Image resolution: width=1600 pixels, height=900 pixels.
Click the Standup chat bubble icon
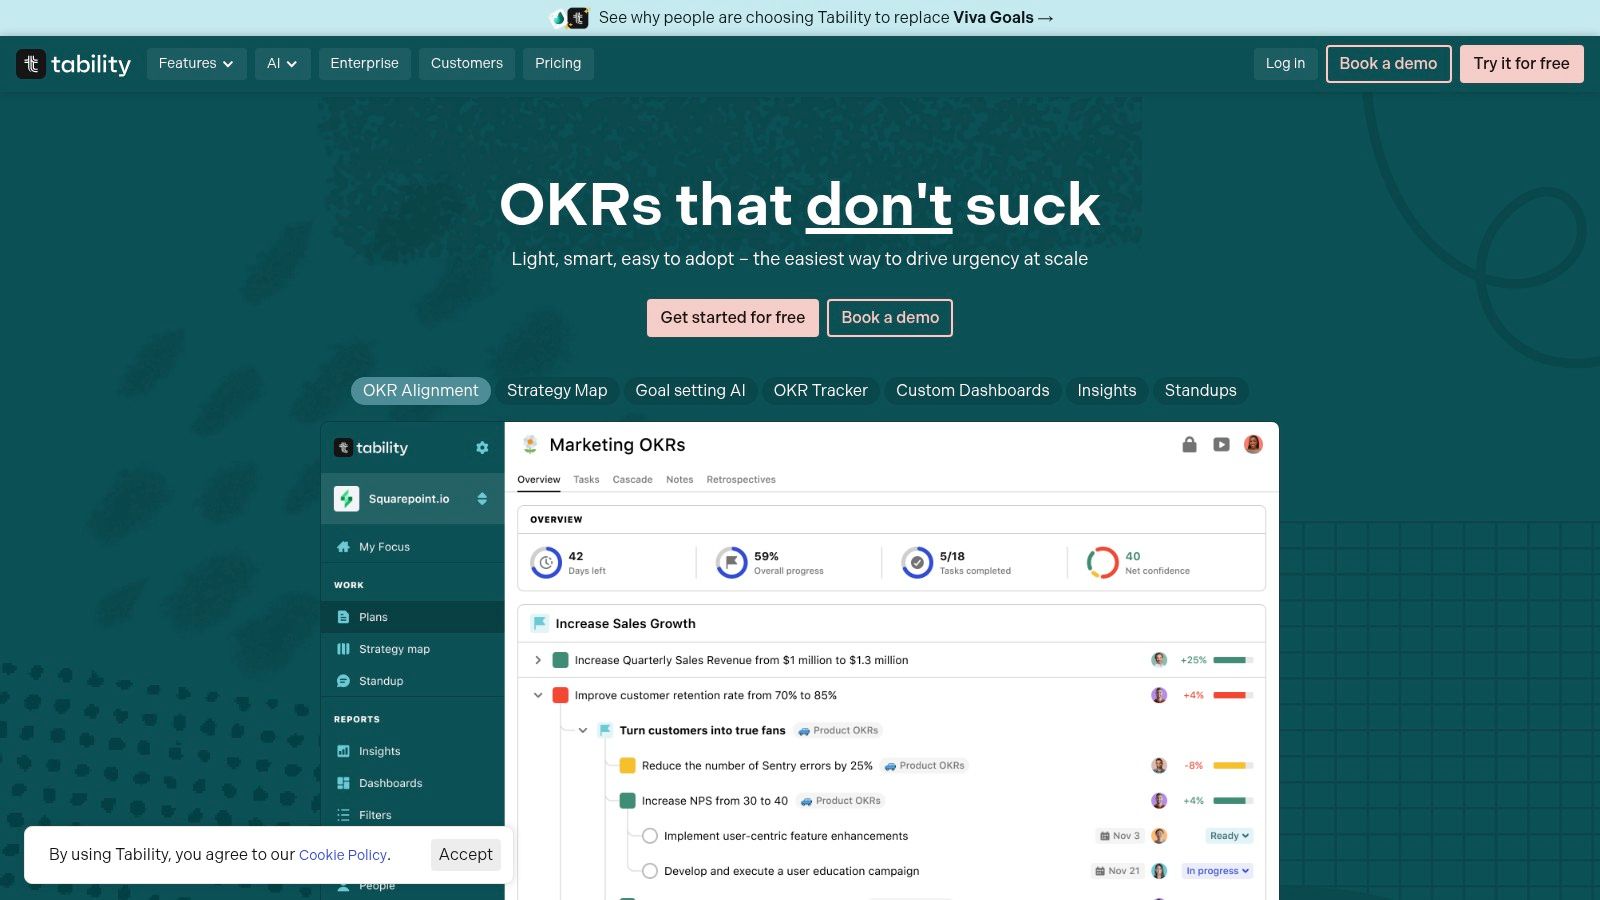click(343, 681)
